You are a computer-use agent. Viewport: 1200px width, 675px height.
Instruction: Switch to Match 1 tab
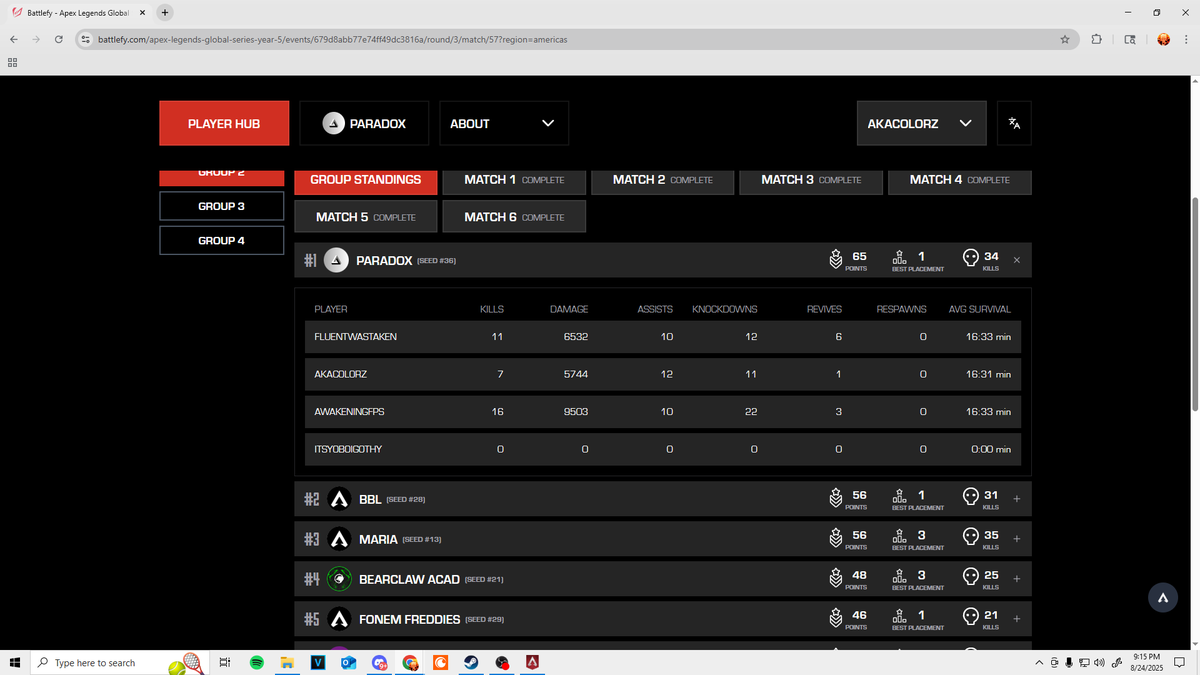point(514,180)
